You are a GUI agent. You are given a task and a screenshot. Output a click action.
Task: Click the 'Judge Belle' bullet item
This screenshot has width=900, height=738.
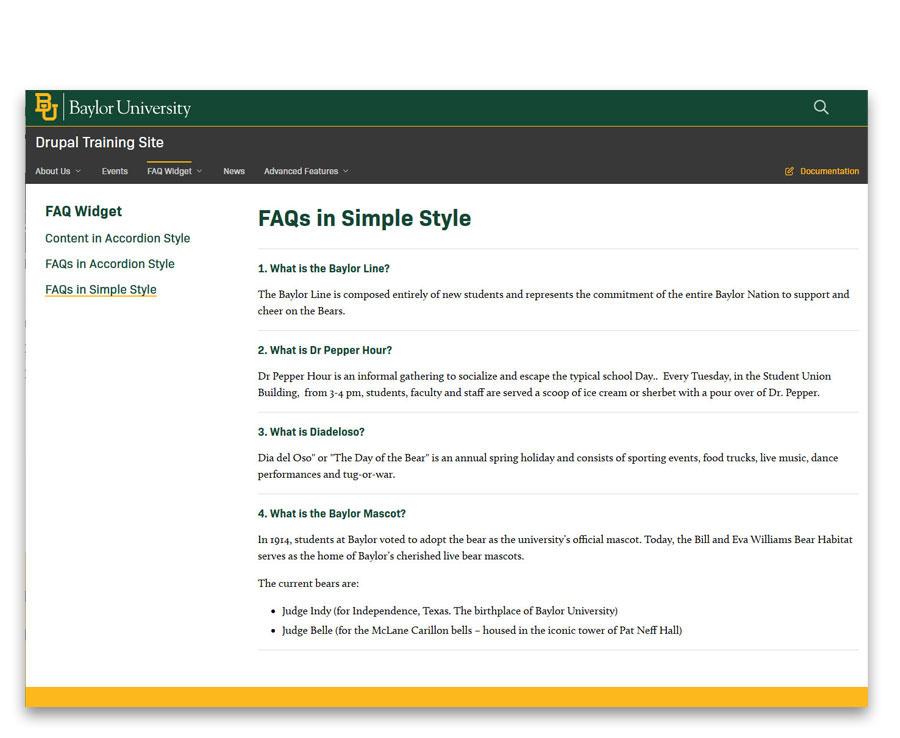pyautogui.click(x=482, y=630)
